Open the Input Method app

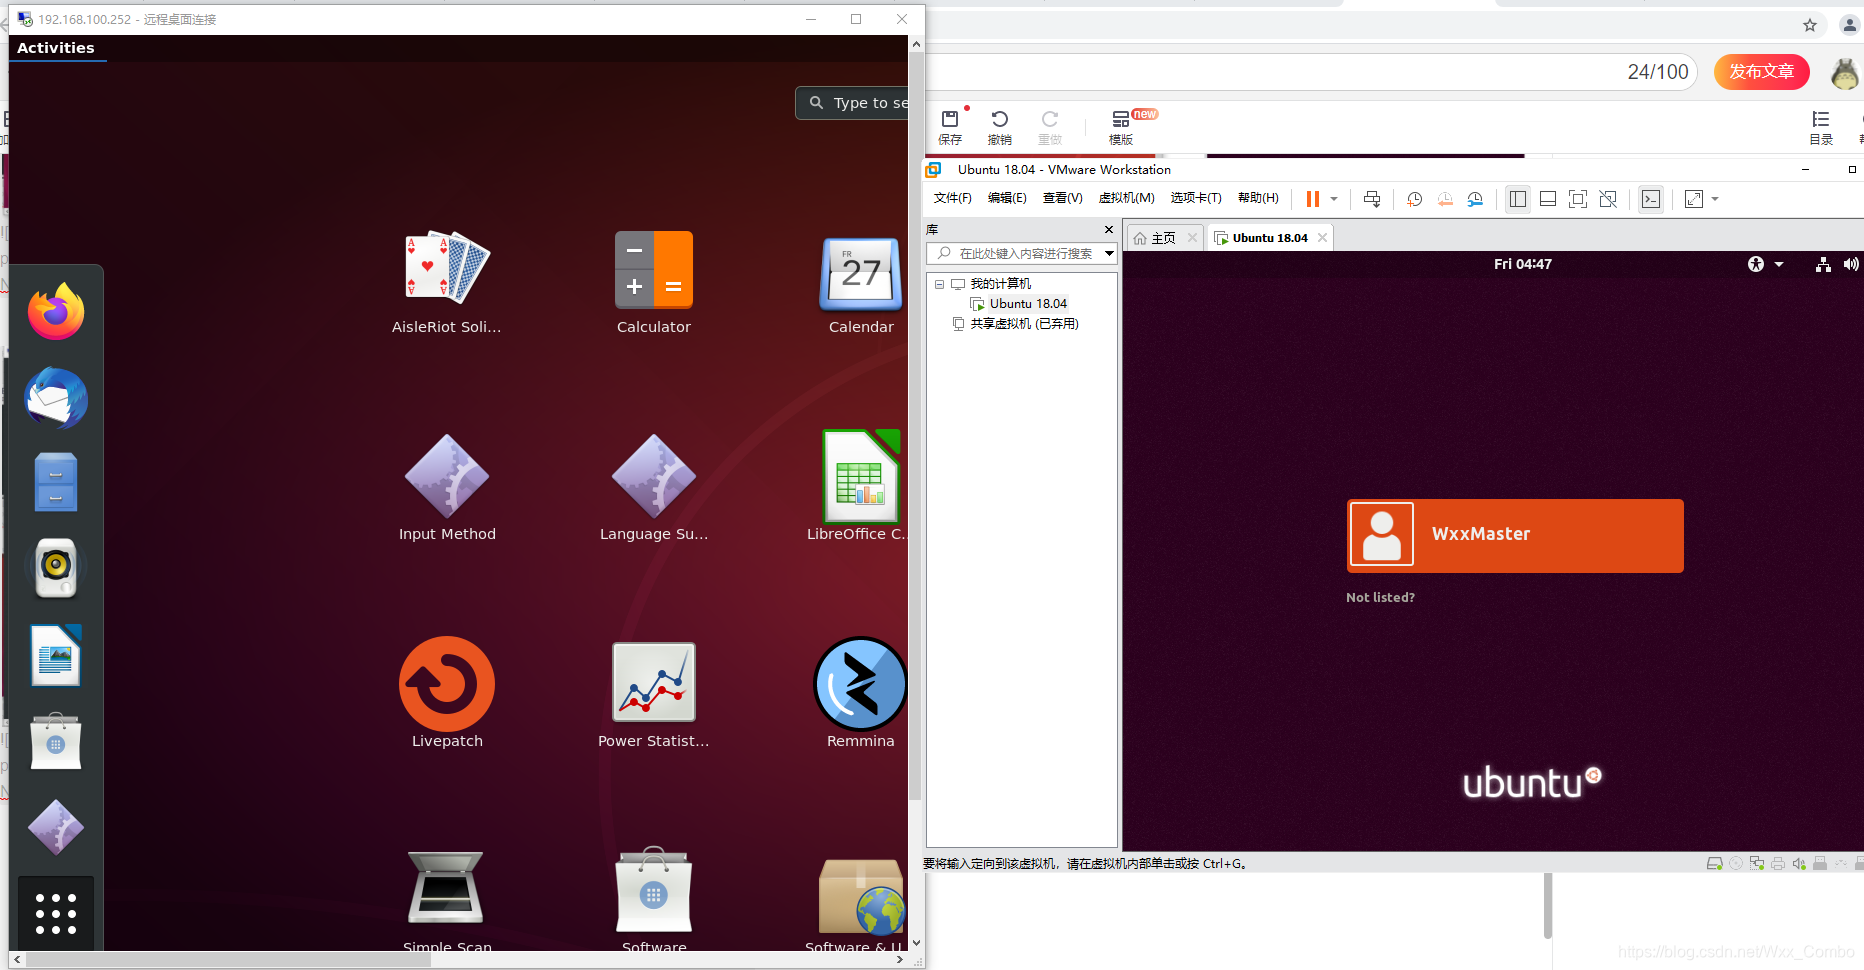[447, 488]
